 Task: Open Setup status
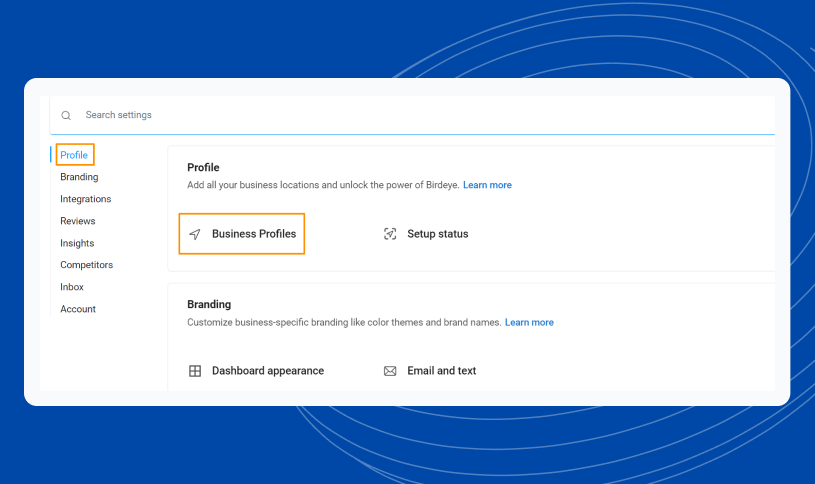pos(438,234)
